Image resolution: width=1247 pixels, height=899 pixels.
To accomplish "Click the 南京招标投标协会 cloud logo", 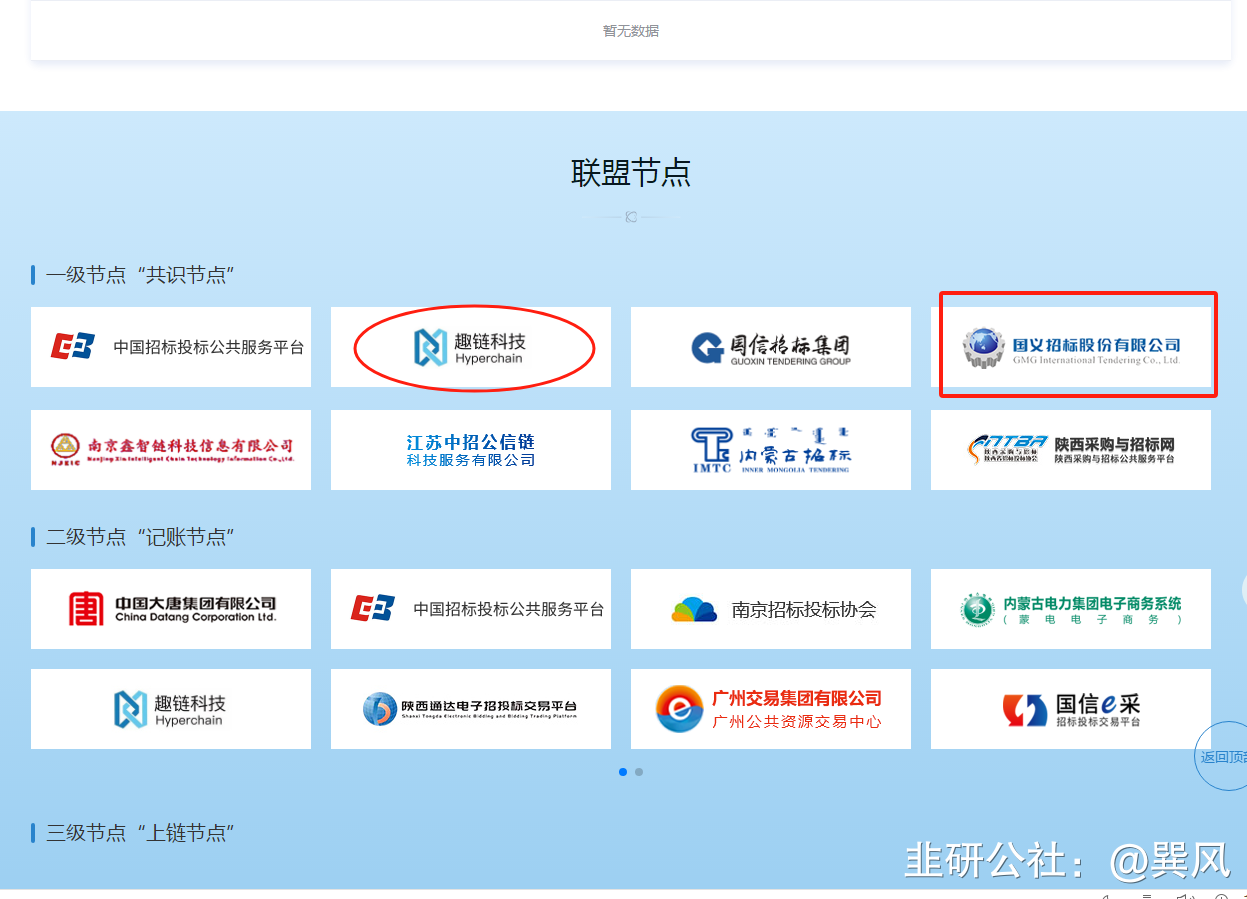I will pos(770,608).
